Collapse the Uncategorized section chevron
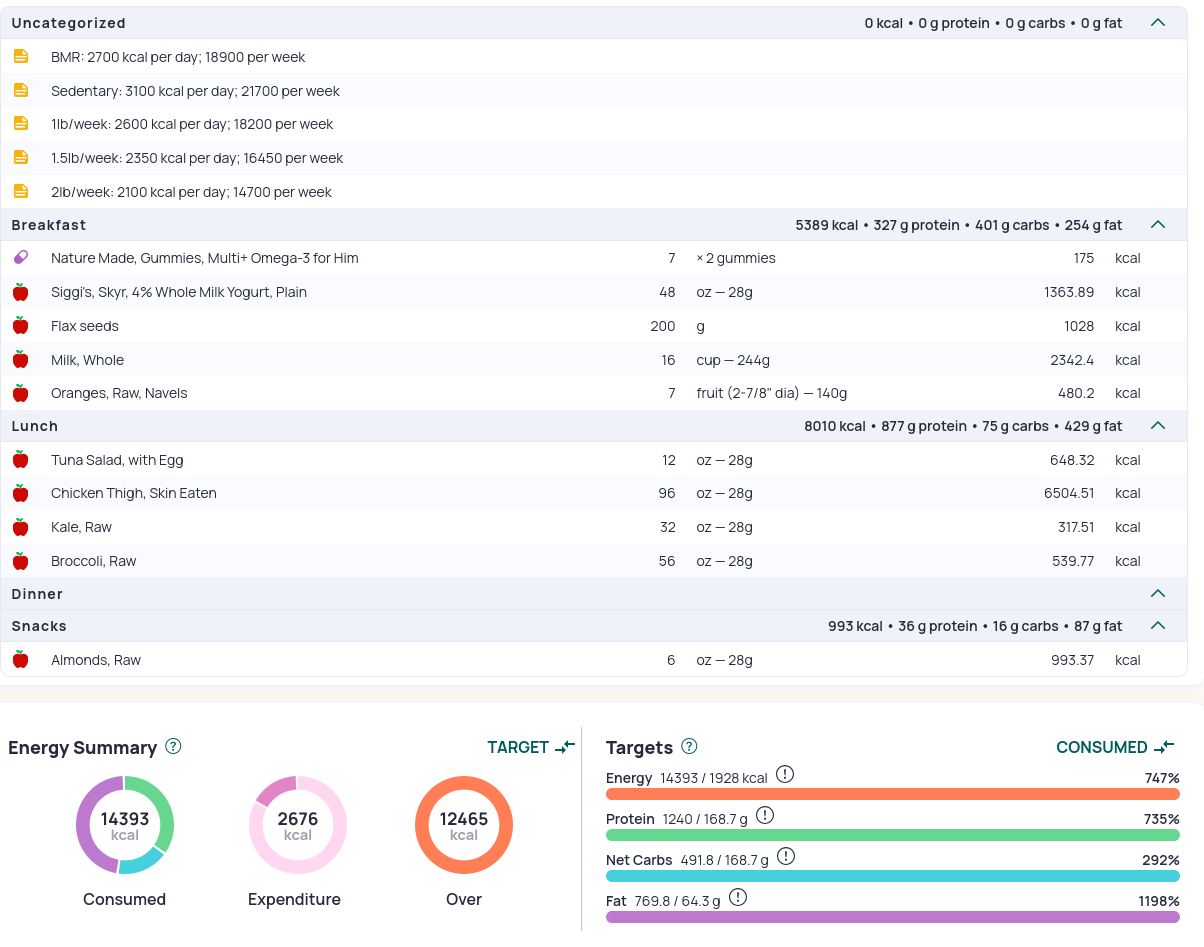 (x=1158, y=23)
